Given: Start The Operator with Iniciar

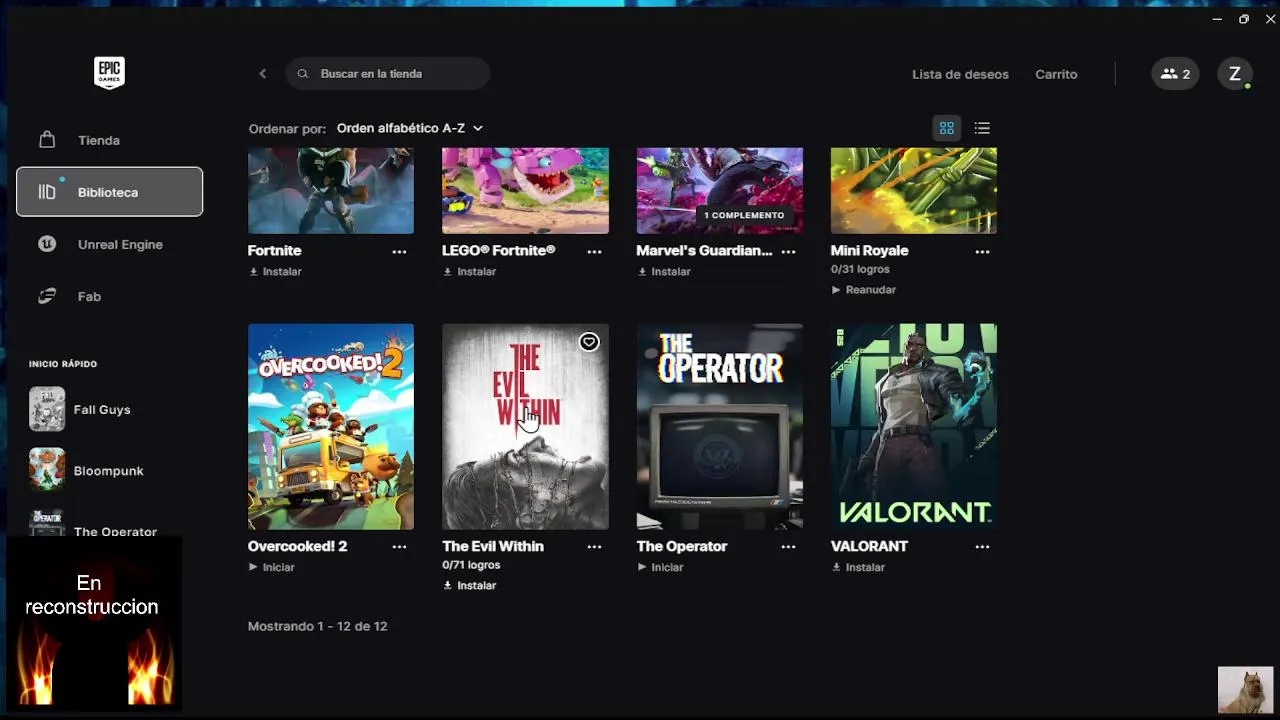Looking at the screenshot, I should pyautogui.click(x=660, y=567).
